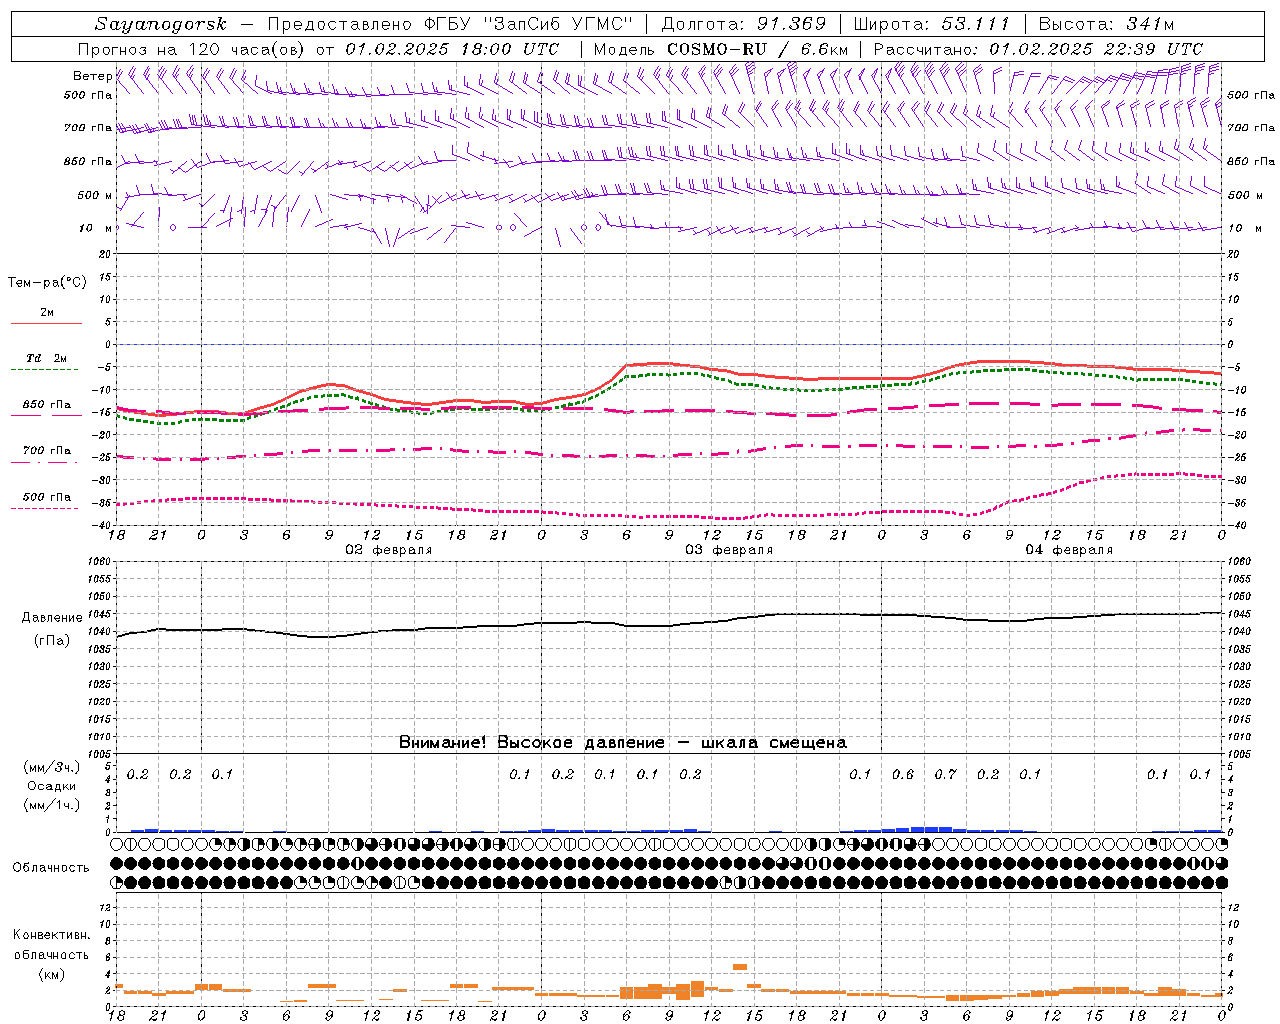Click the Внимание! Высокое давление warning text
1280x1024 pixels.
pyautogui.click(x=622, y=743)
